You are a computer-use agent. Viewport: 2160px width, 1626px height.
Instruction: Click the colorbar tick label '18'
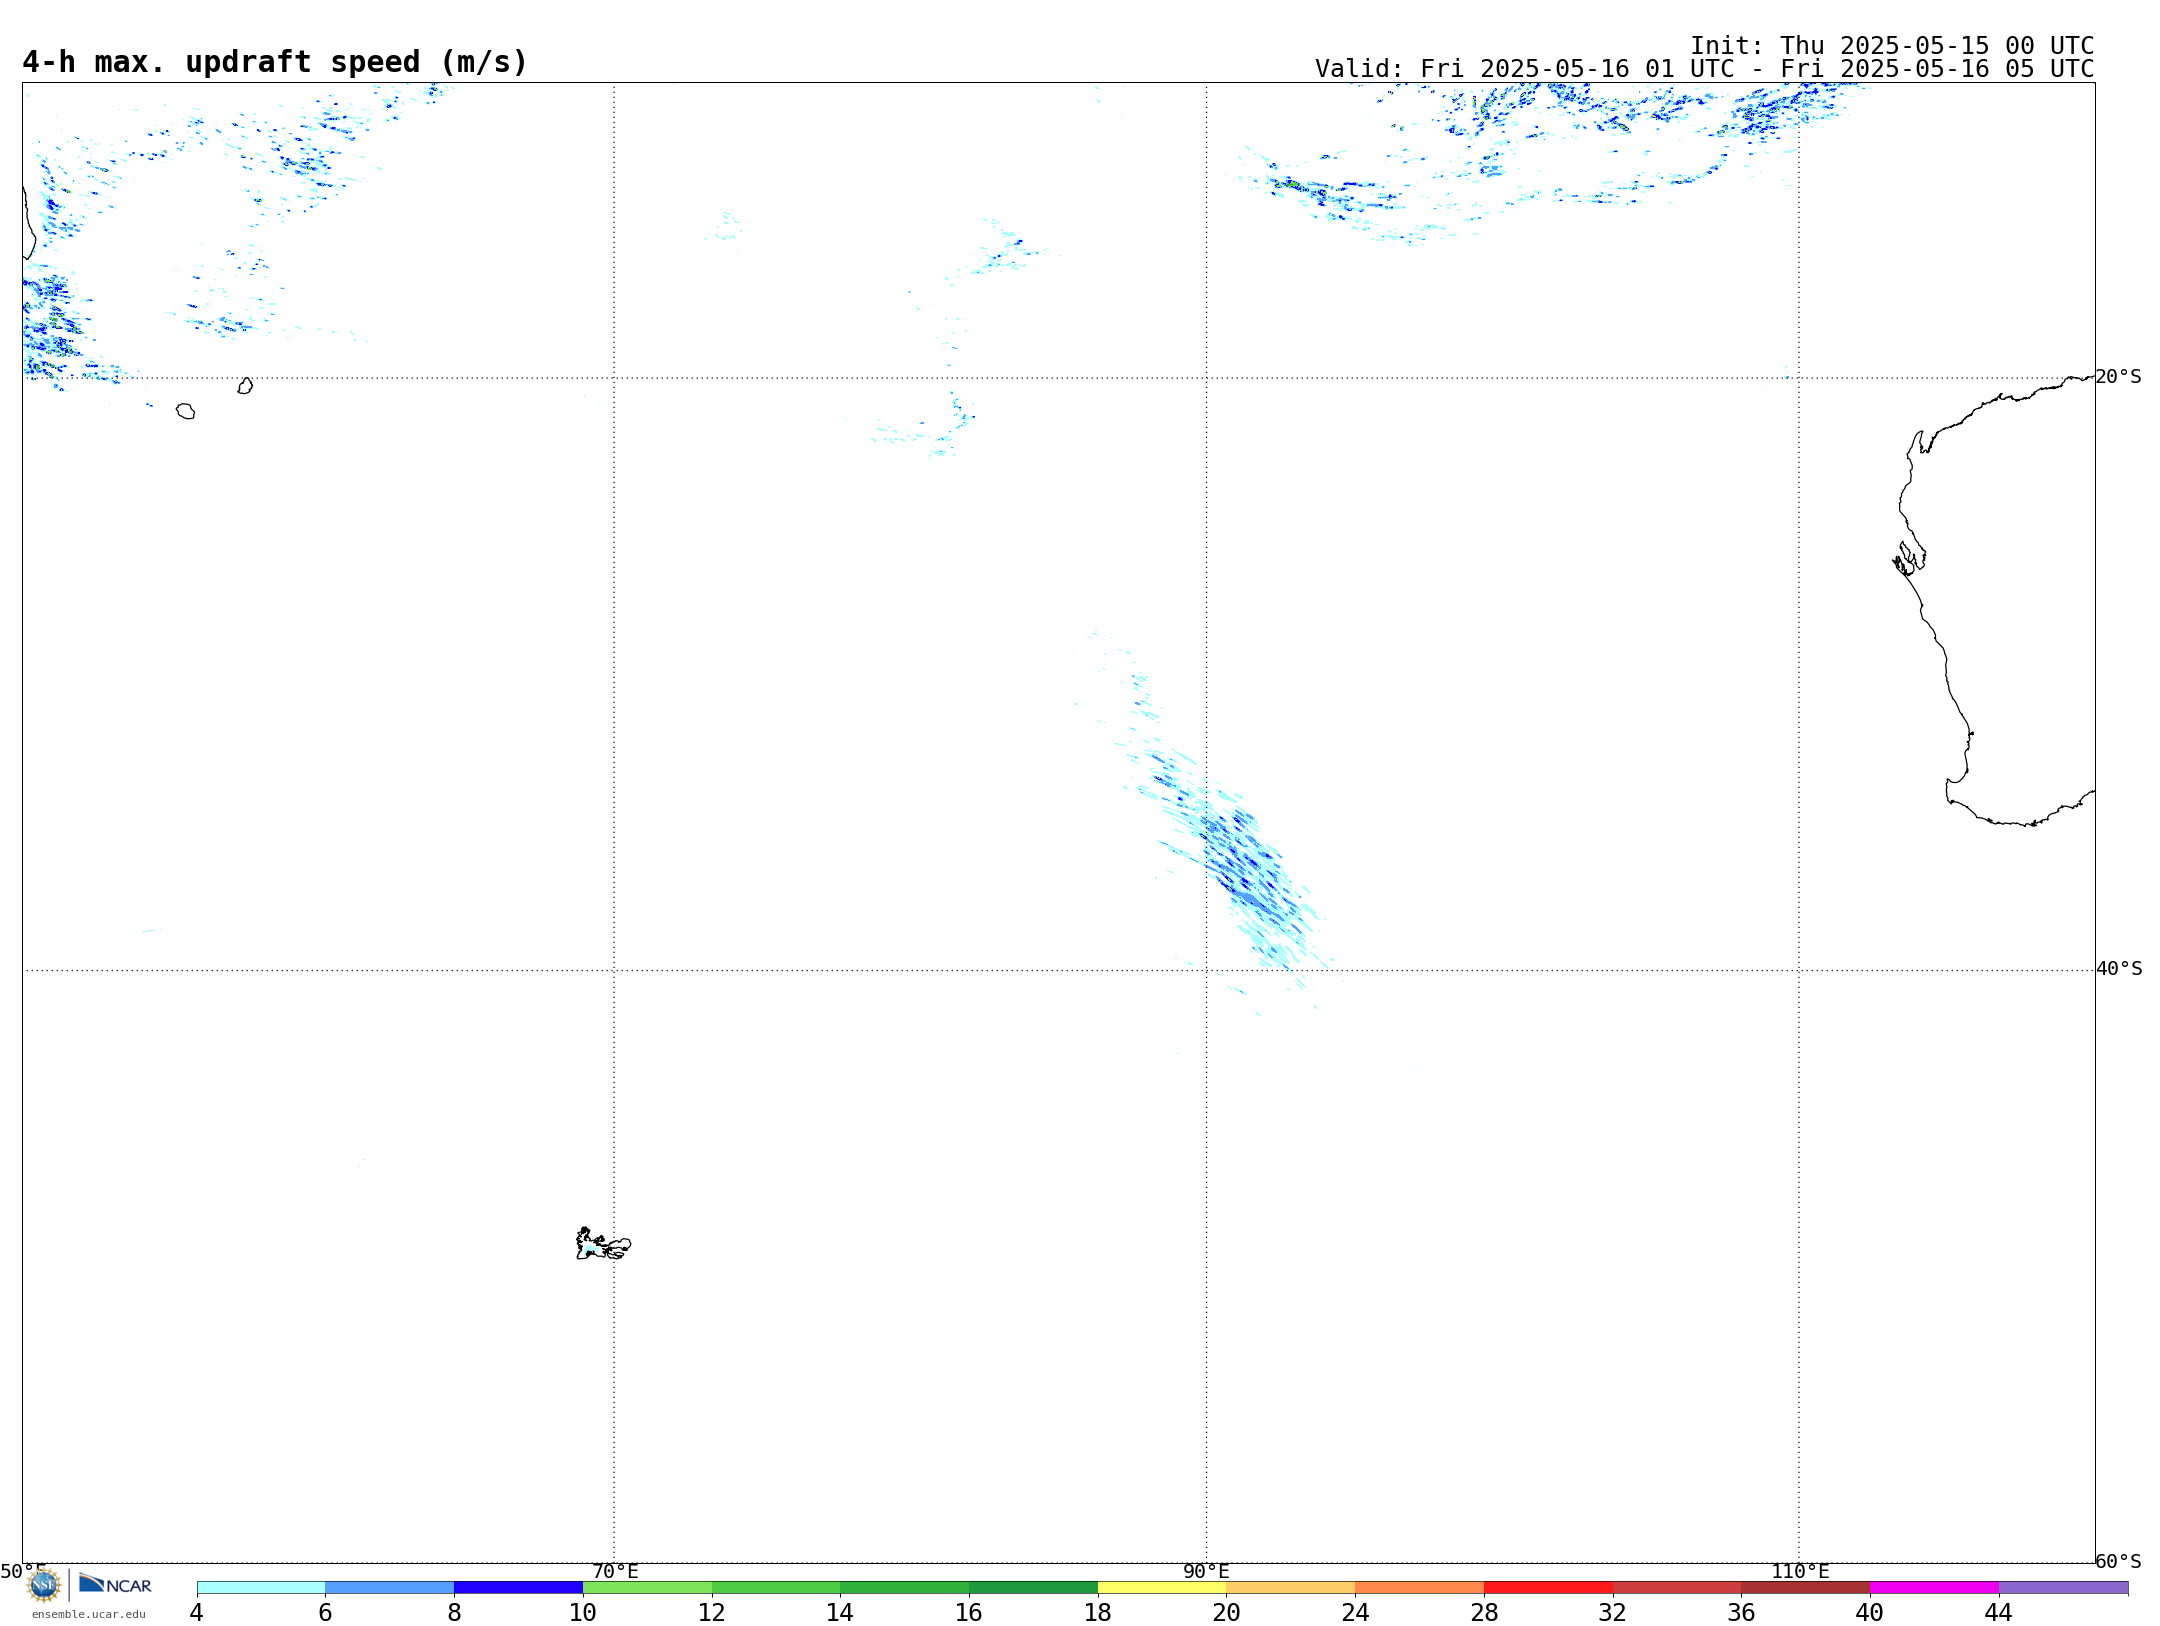click(1098, 1612)
